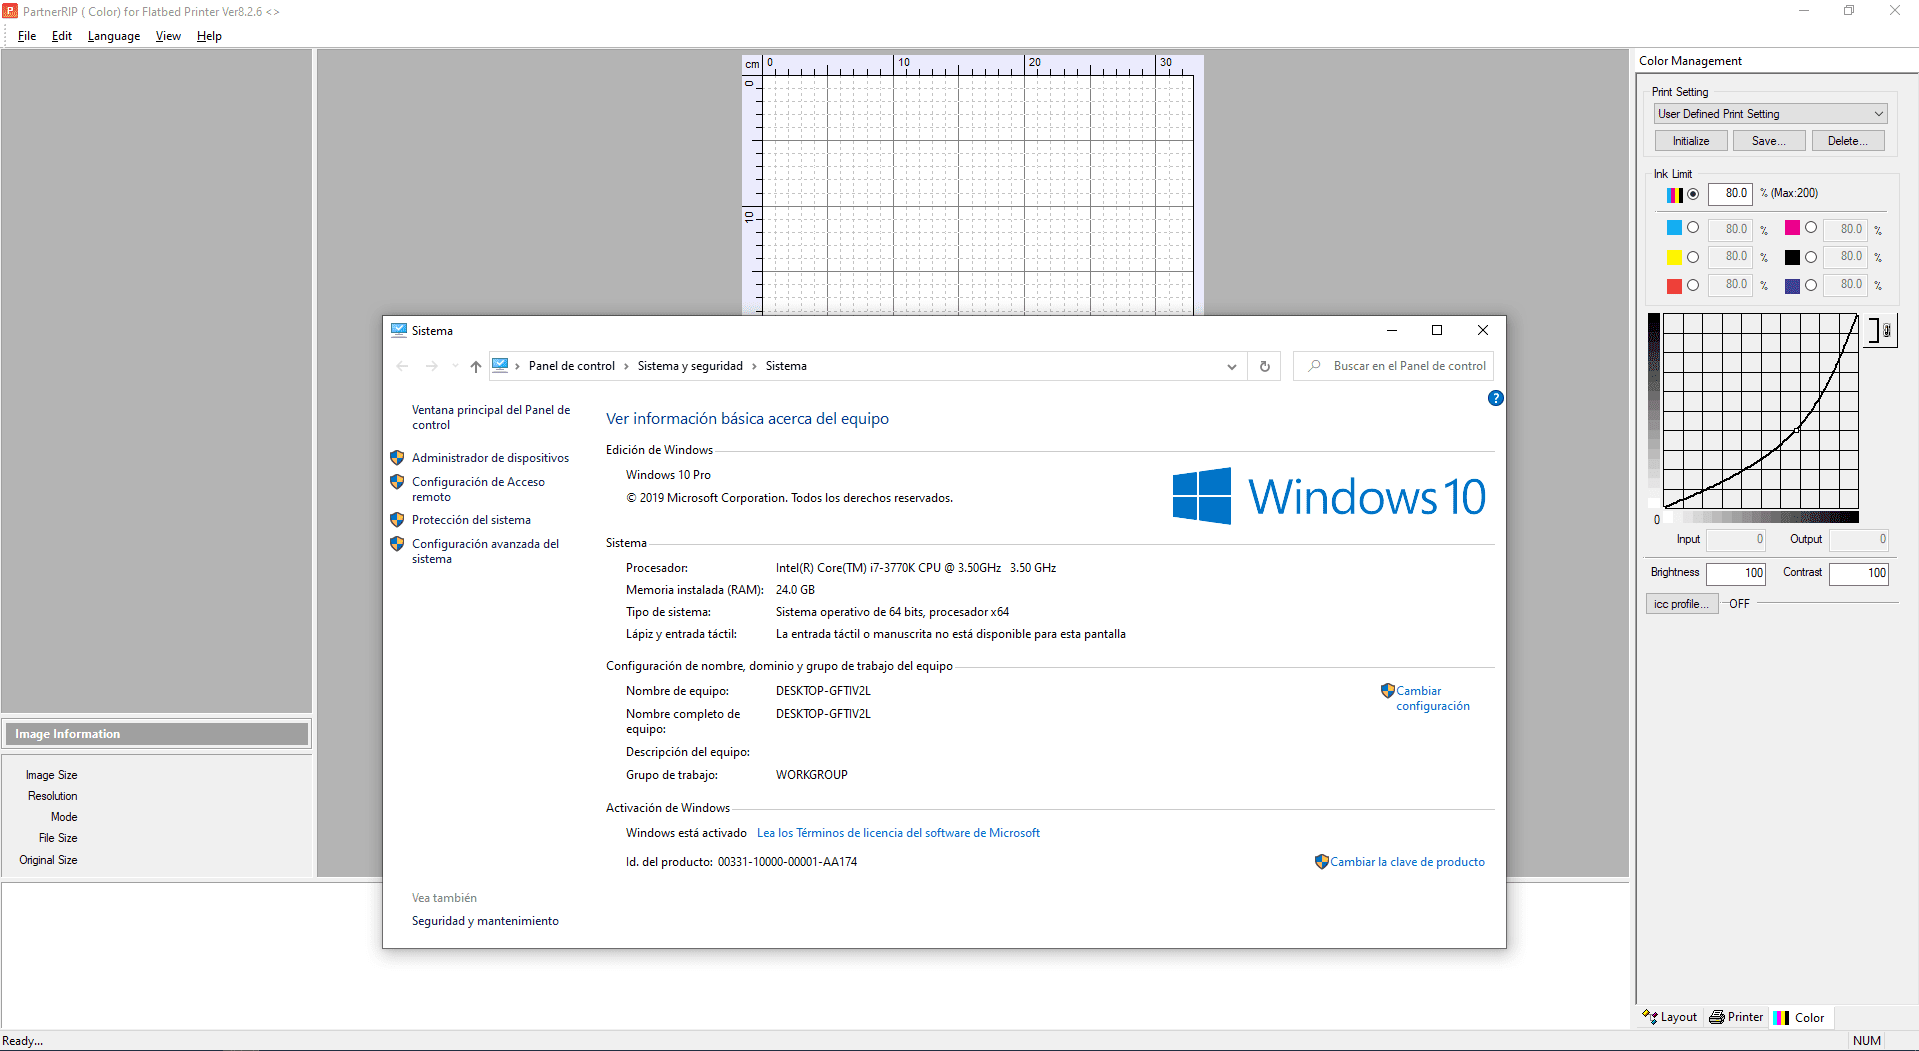Expand the Panel de control breadcrumb menu

coord(625,366)
